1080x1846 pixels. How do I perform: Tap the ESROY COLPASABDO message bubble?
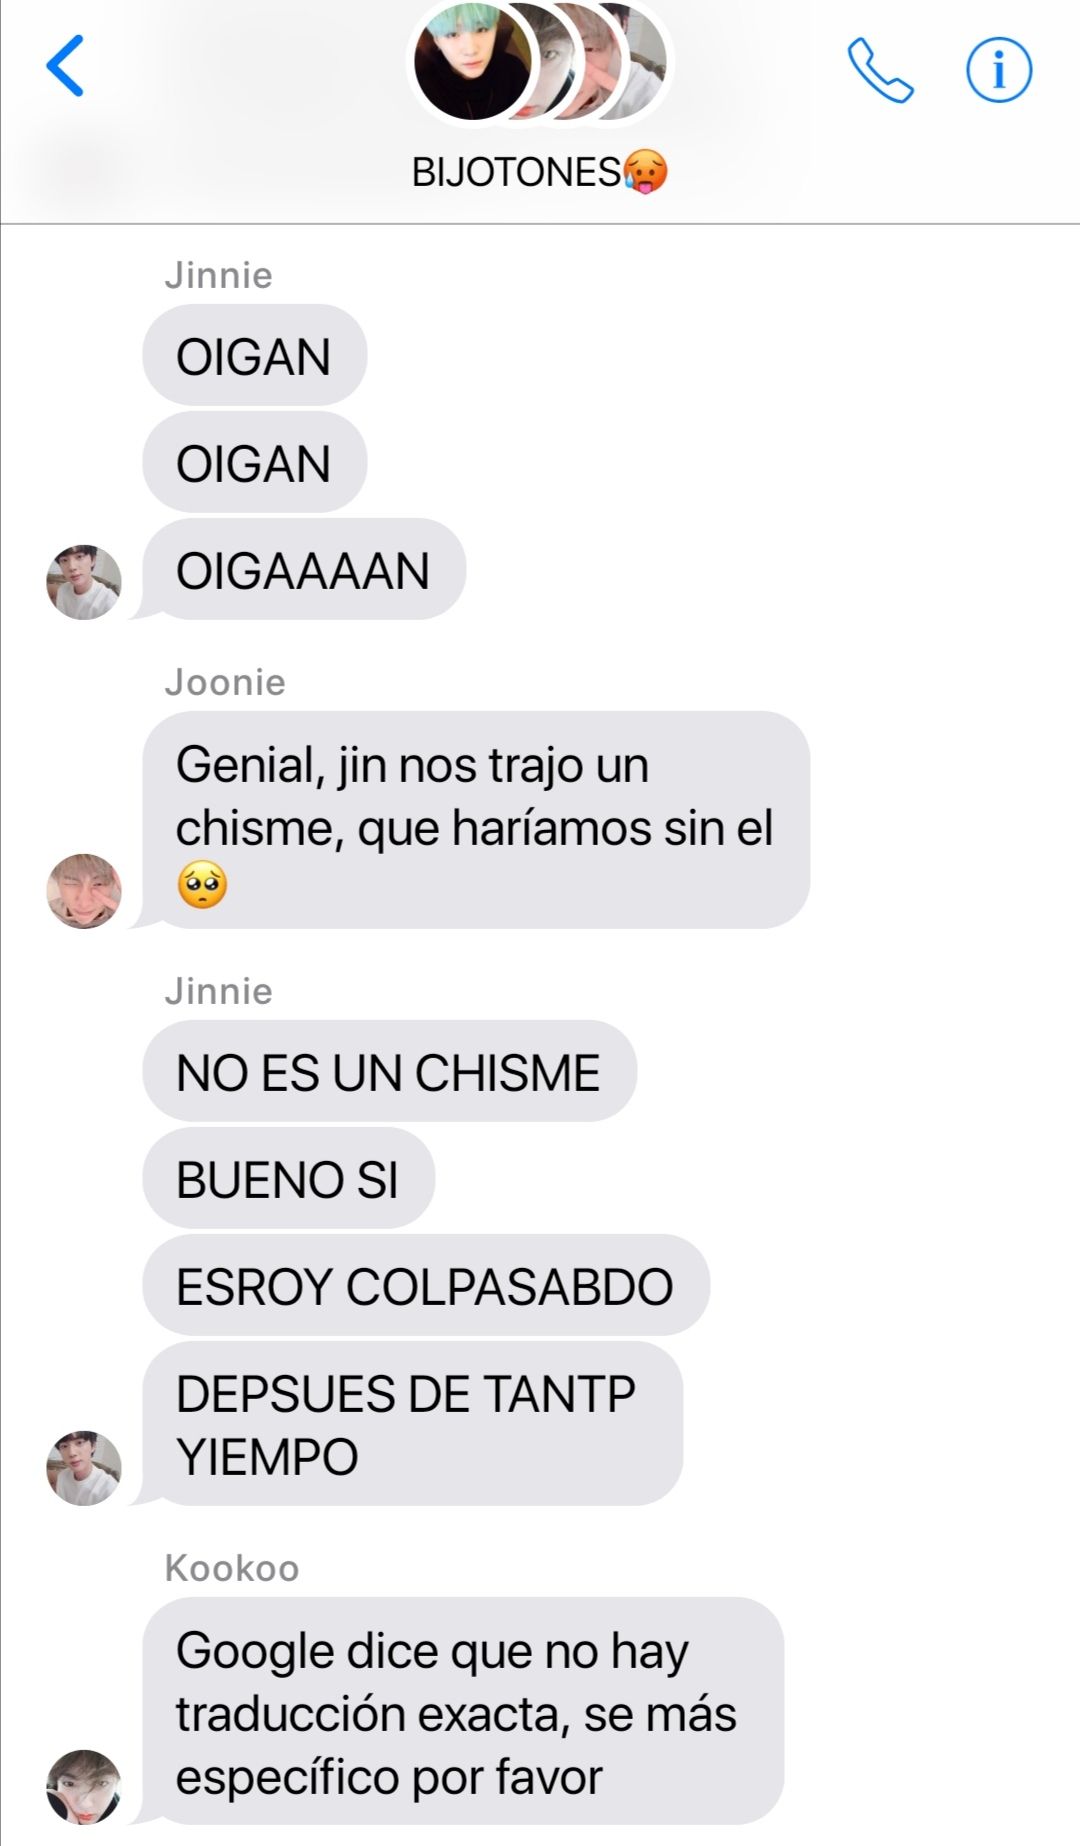click(426, 1285)
